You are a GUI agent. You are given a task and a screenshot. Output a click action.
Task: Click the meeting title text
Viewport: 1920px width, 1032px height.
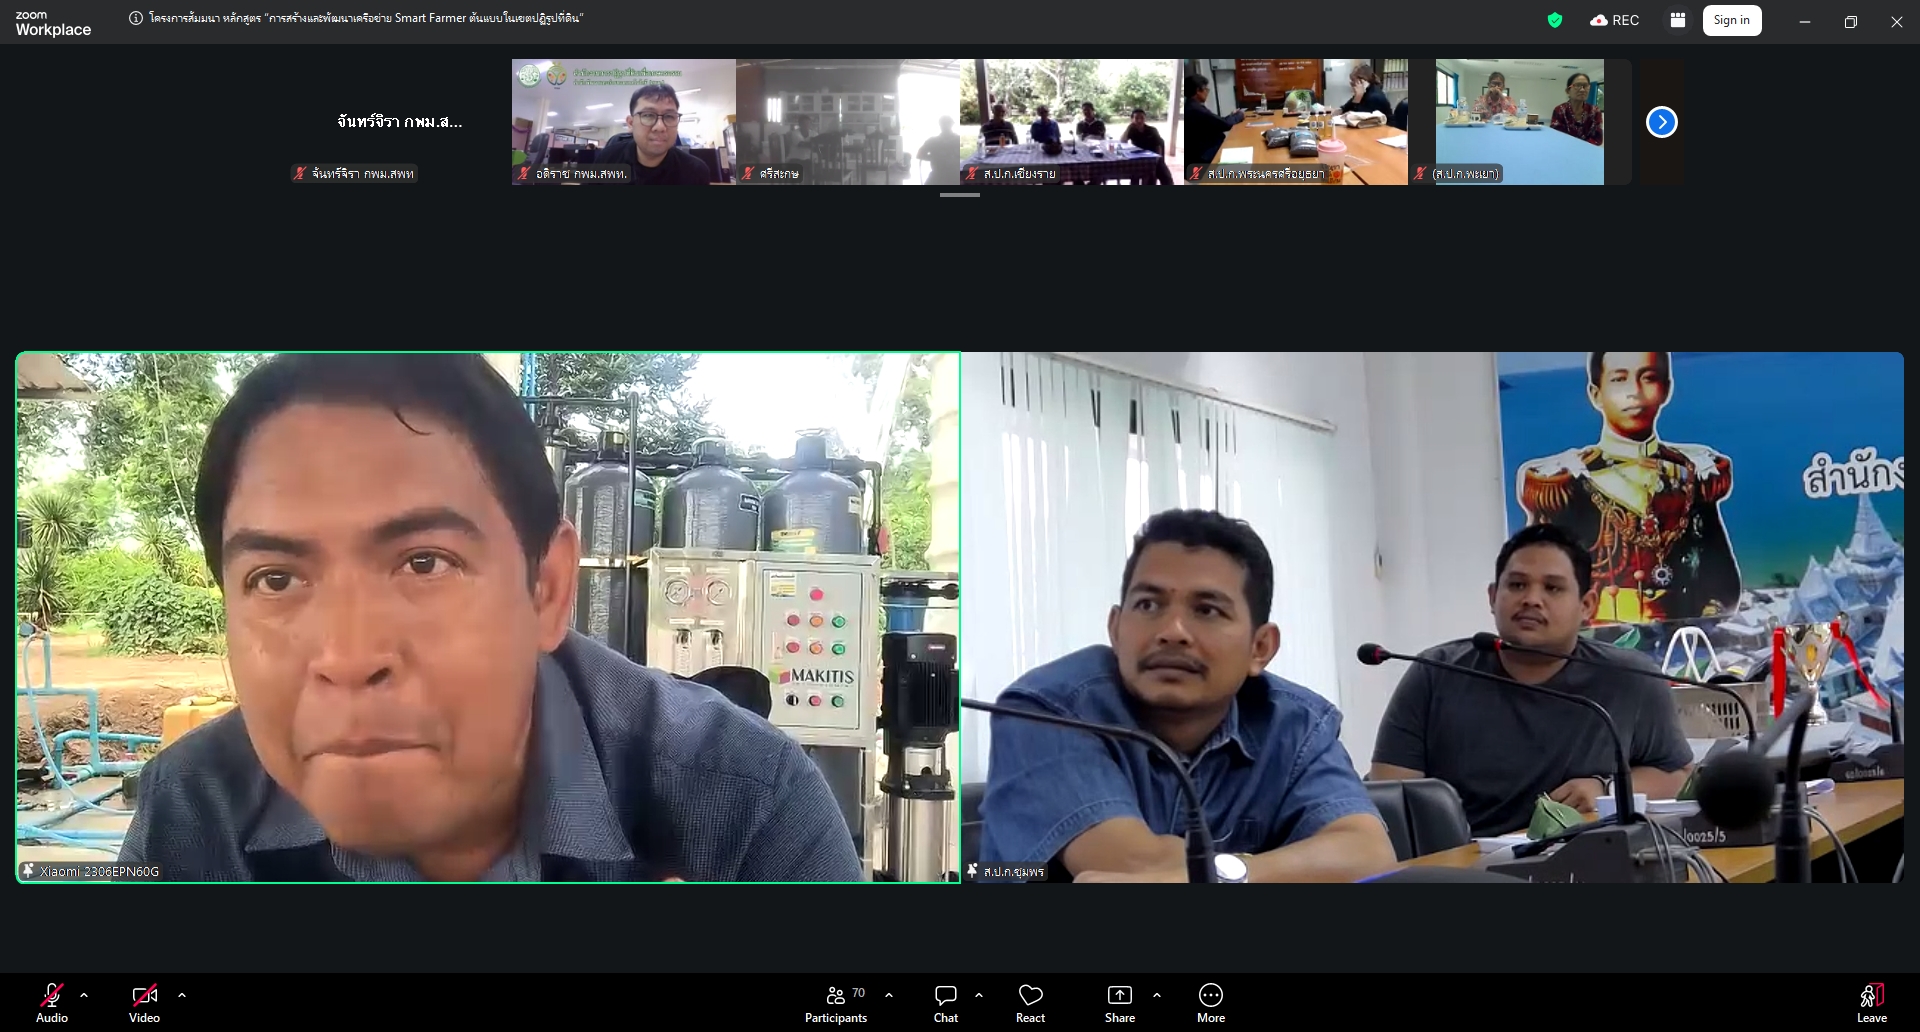(x=366, y=18)
